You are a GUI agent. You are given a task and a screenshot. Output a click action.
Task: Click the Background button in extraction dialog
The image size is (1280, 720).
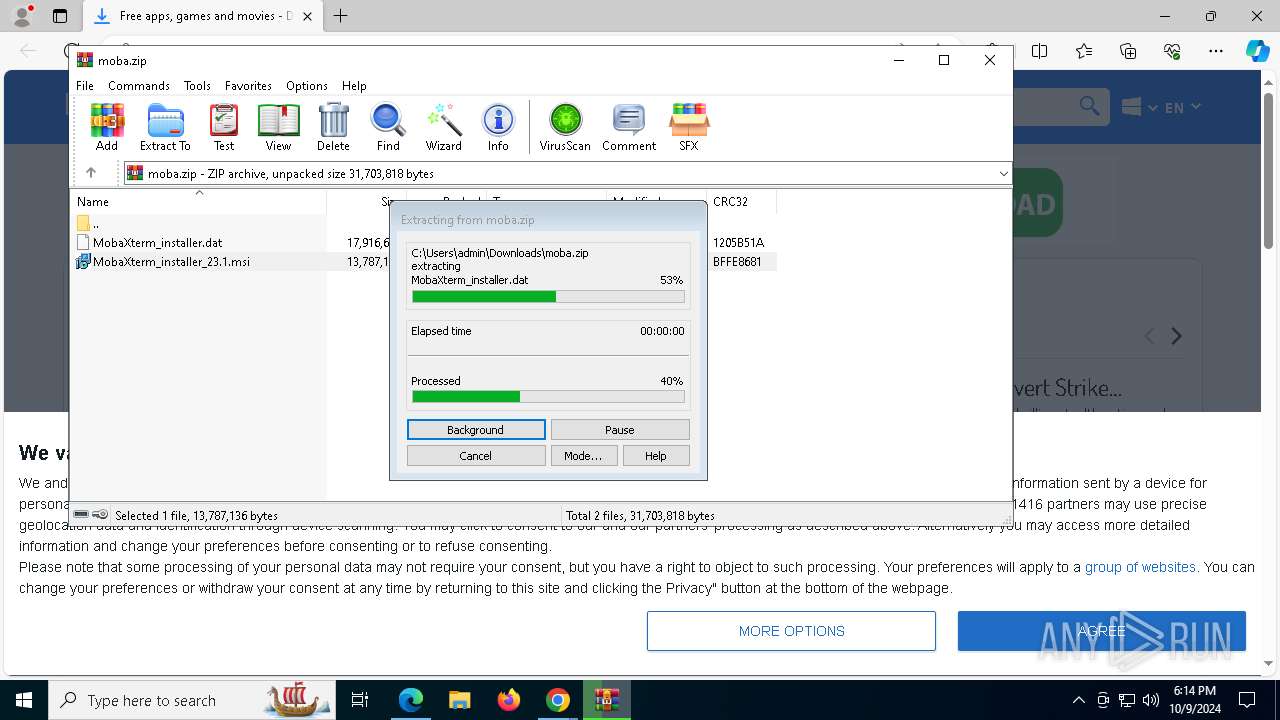[476, 430]
